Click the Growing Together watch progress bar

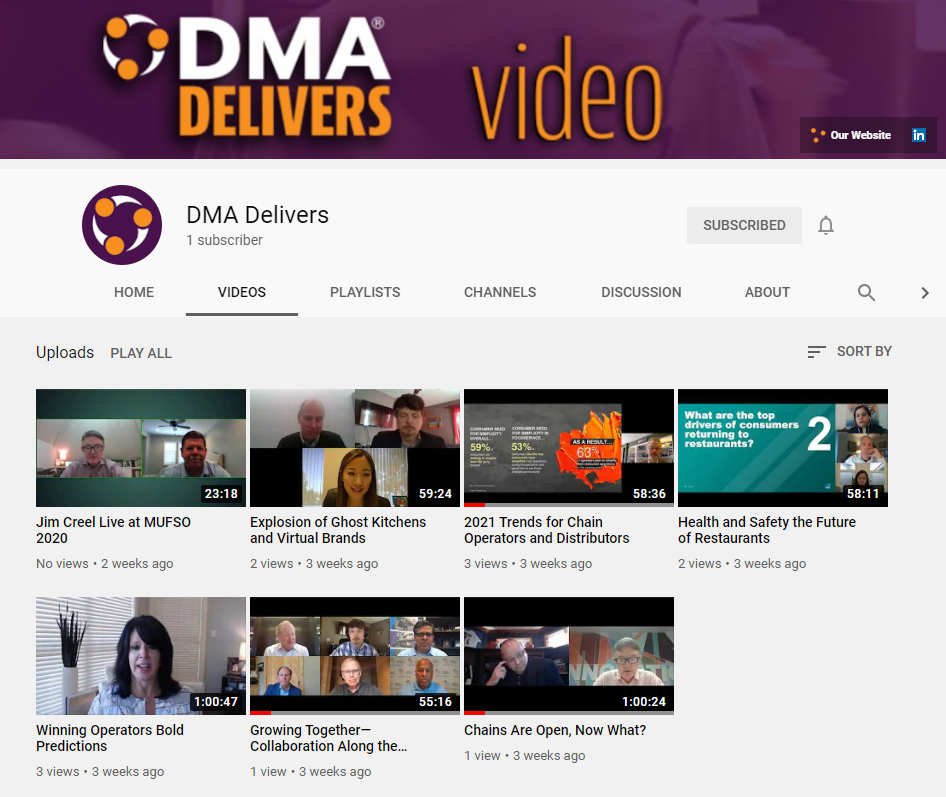pos(355,713)
